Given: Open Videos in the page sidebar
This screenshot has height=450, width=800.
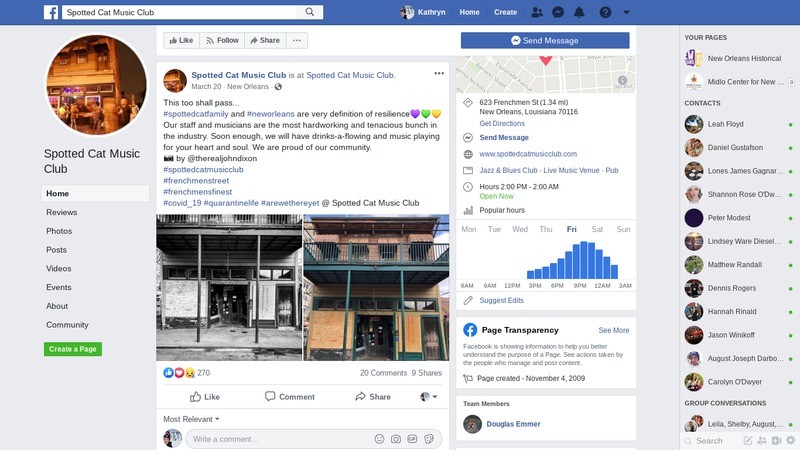Looking at the screenshot, I should point(59,268).
